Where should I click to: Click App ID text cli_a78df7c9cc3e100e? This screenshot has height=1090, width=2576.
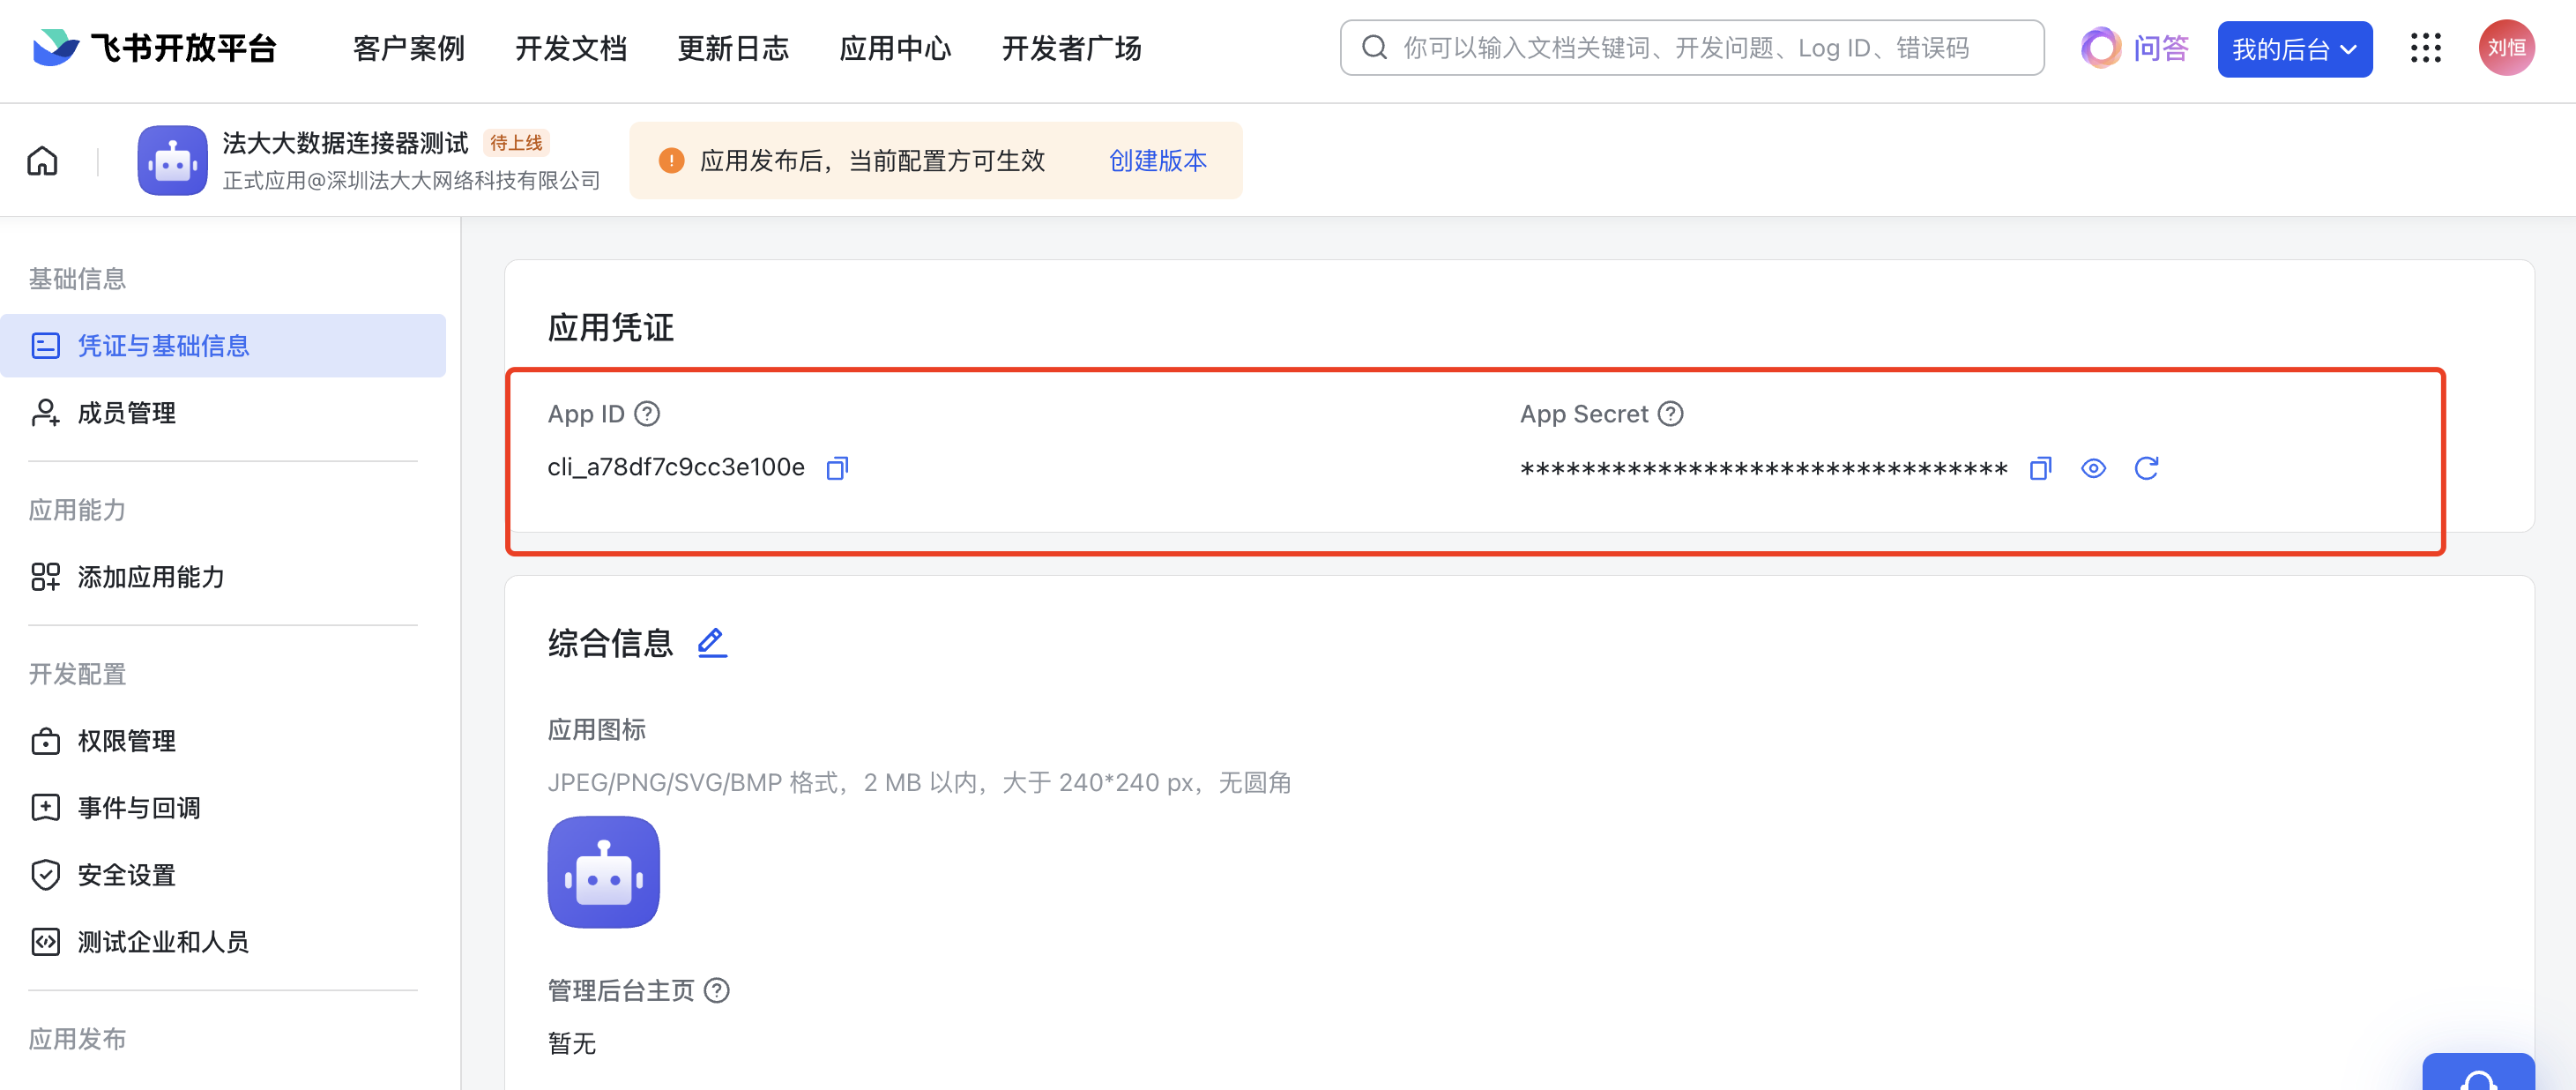(676, 467)
